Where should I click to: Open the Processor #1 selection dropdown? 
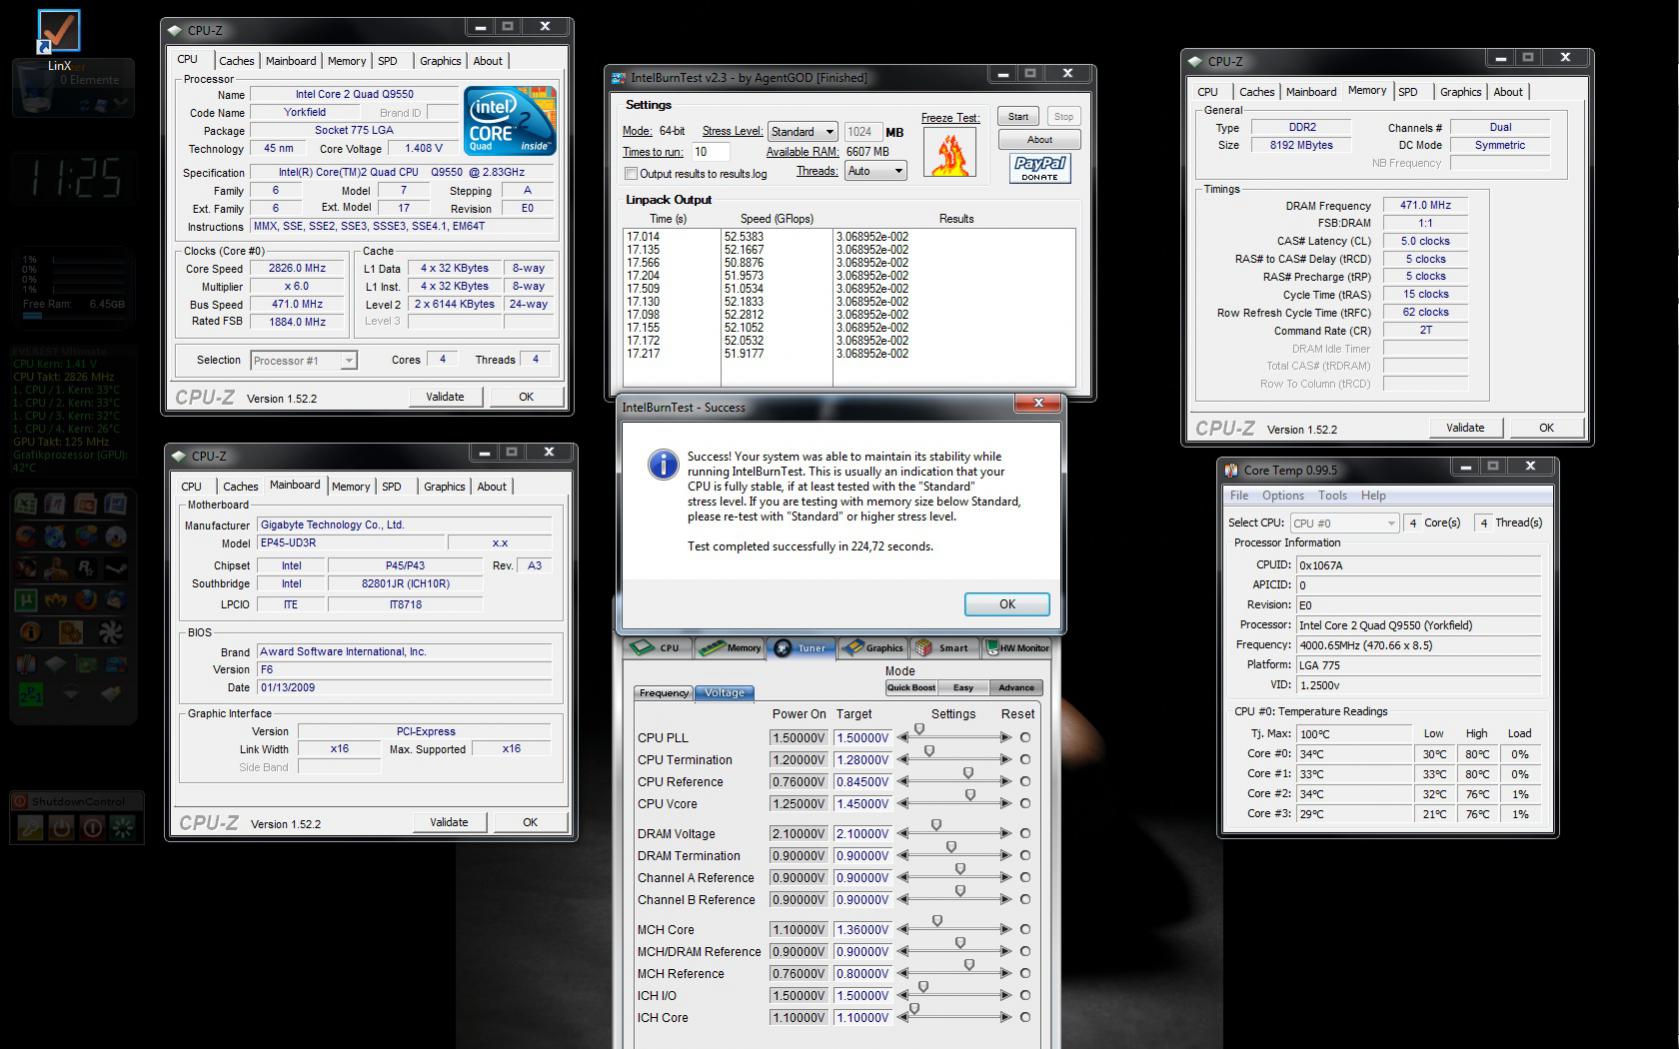click(x=303, y=361)
